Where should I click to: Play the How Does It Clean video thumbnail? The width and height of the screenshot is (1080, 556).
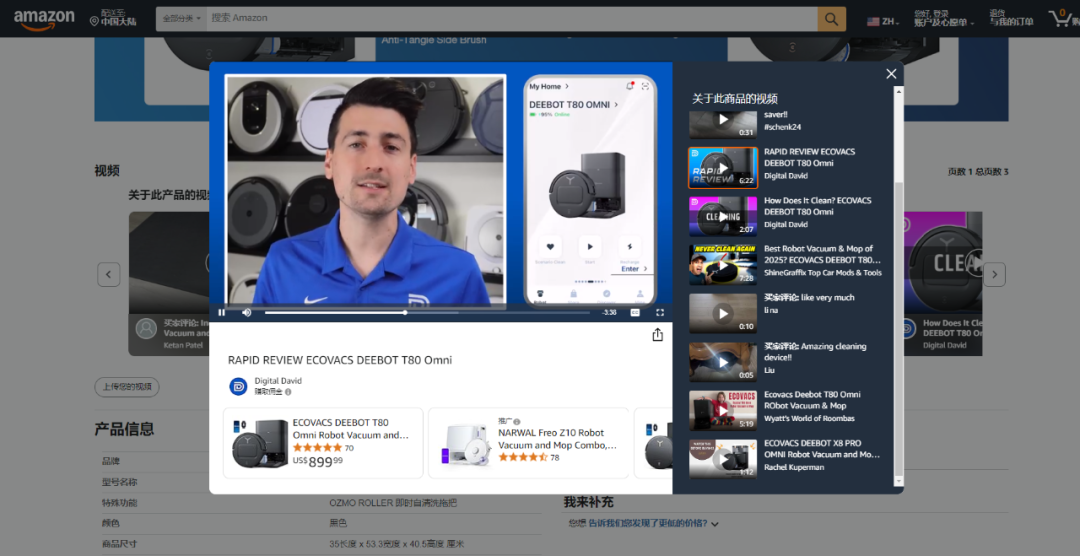point(723,216)
